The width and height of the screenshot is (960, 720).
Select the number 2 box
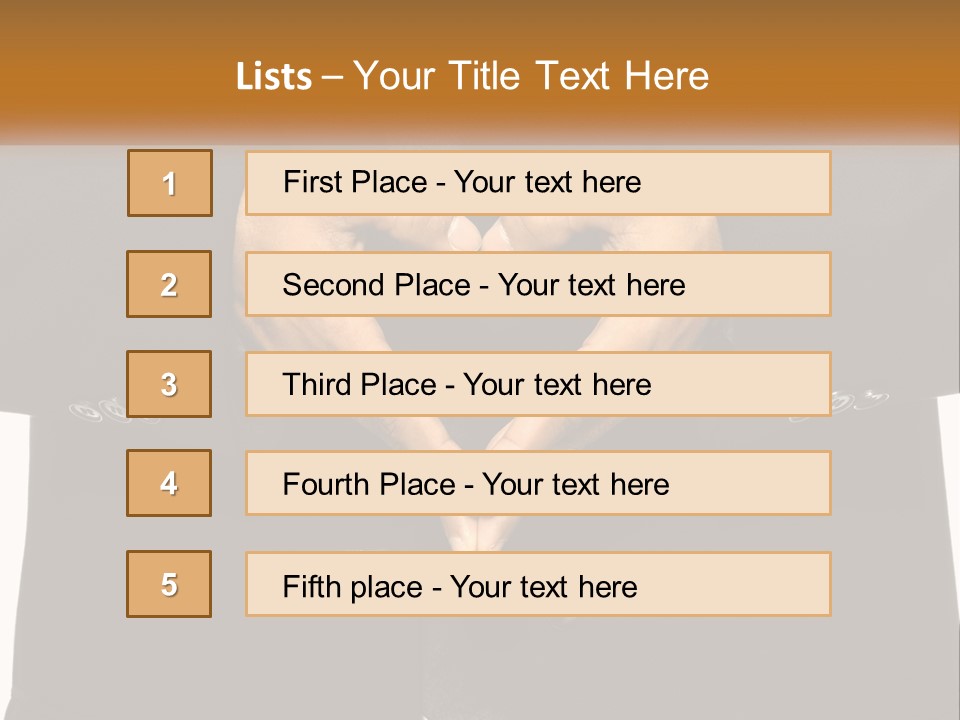(169, 284)
